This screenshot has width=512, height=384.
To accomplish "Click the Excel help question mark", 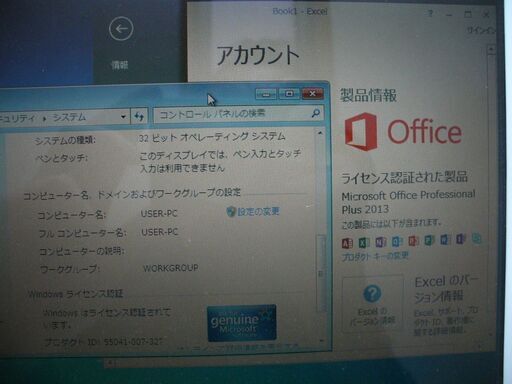I will coord(372,294).
